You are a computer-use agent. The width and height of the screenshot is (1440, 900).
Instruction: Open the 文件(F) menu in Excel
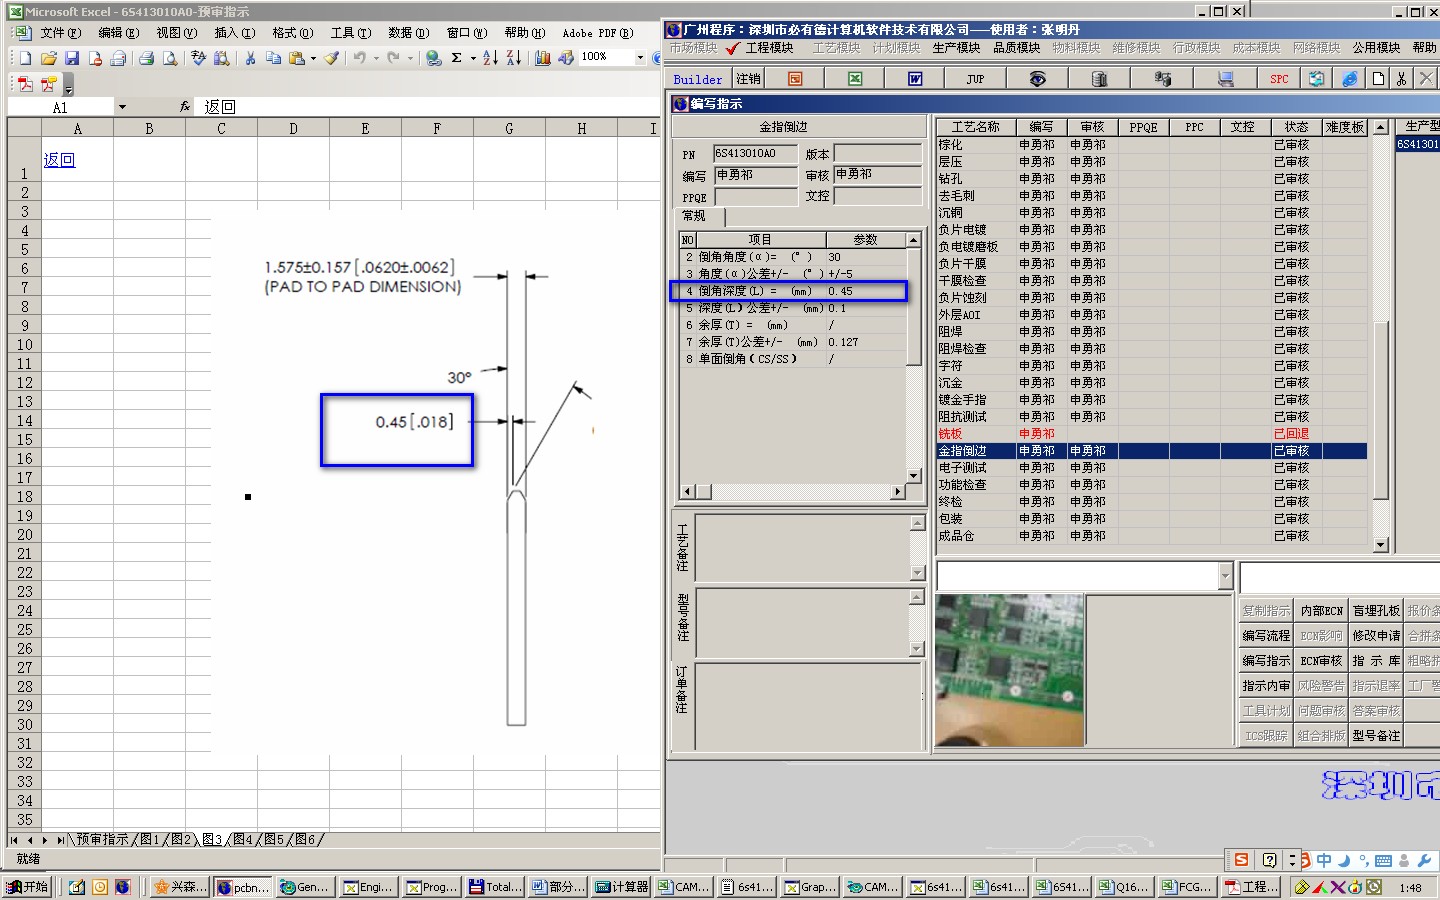60,33
